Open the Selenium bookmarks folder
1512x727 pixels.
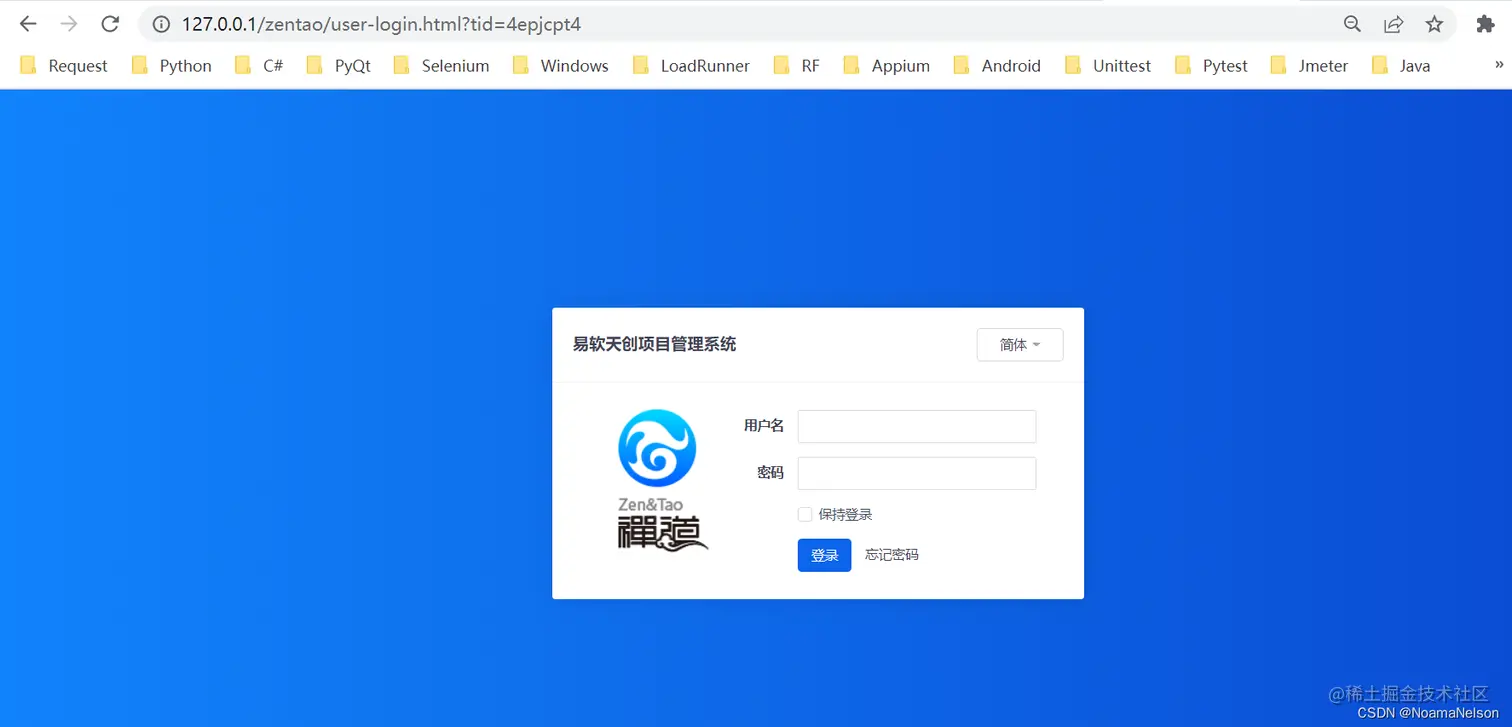coord(455,65)
